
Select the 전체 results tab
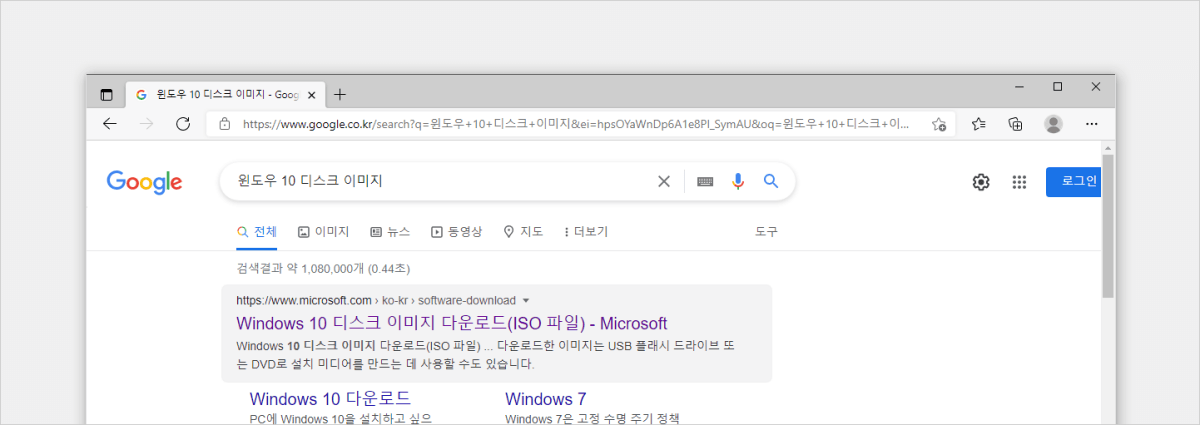pyautogui.click(x=257, y=232)
